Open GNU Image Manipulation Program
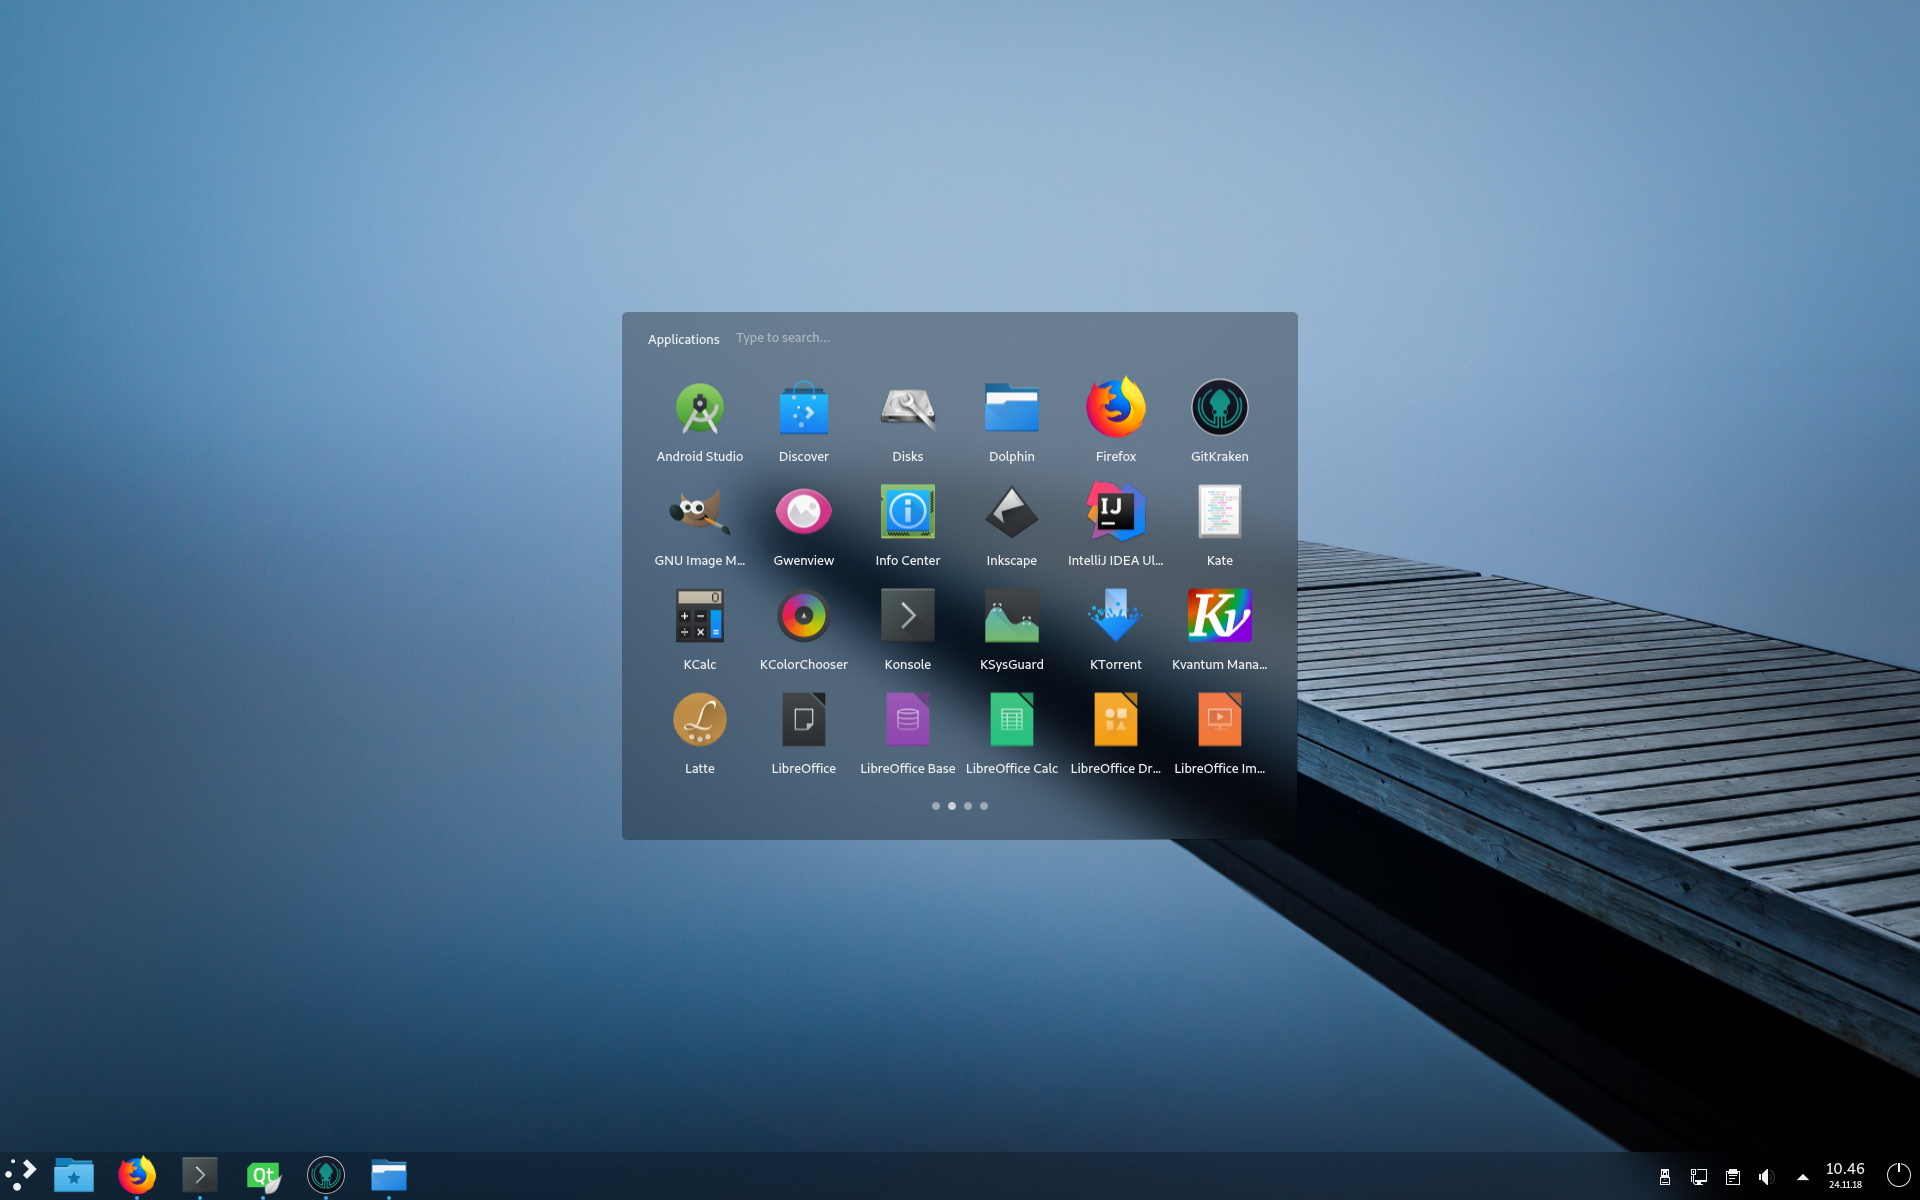1920x1200 pixels. (700, 525)
